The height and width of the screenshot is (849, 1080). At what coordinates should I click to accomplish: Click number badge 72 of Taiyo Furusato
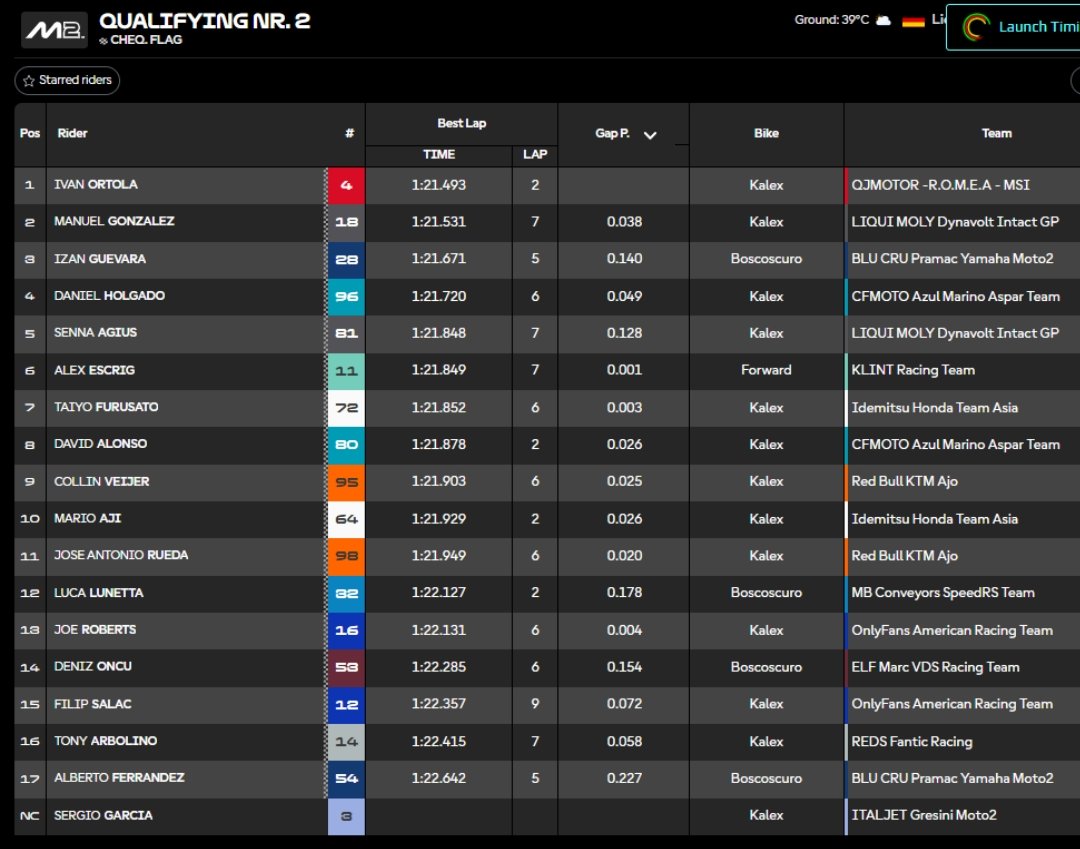(x=346, y=408)
